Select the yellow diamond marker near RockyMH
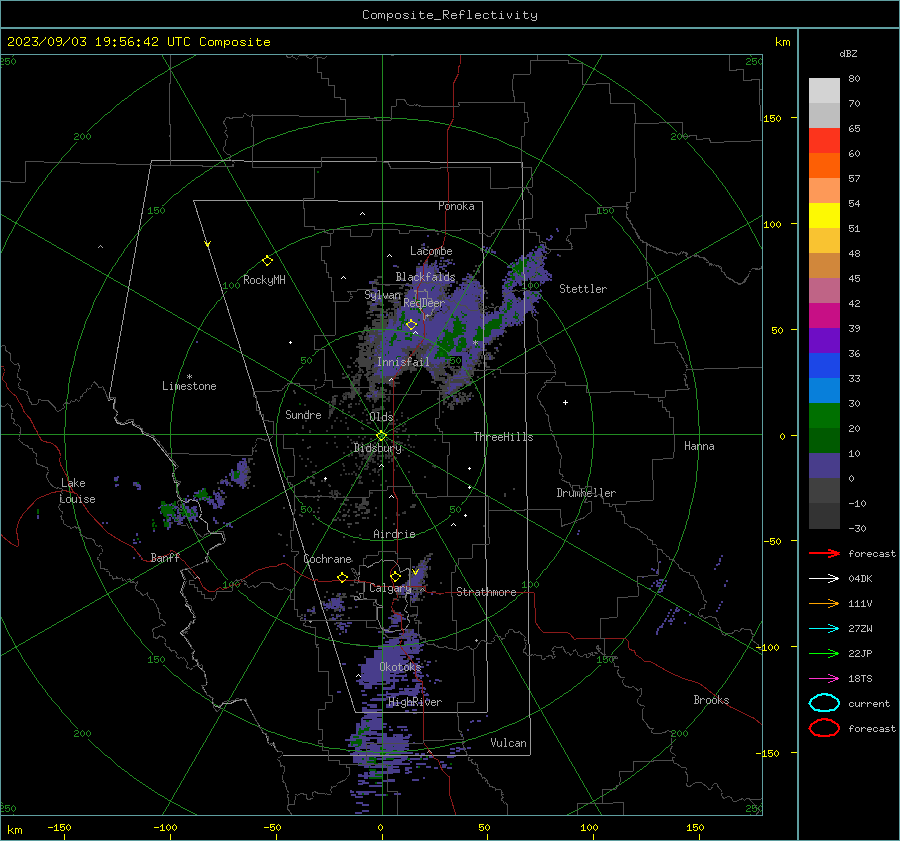Image resolution: width=900 pixels, height=841 pixels. 267,261
